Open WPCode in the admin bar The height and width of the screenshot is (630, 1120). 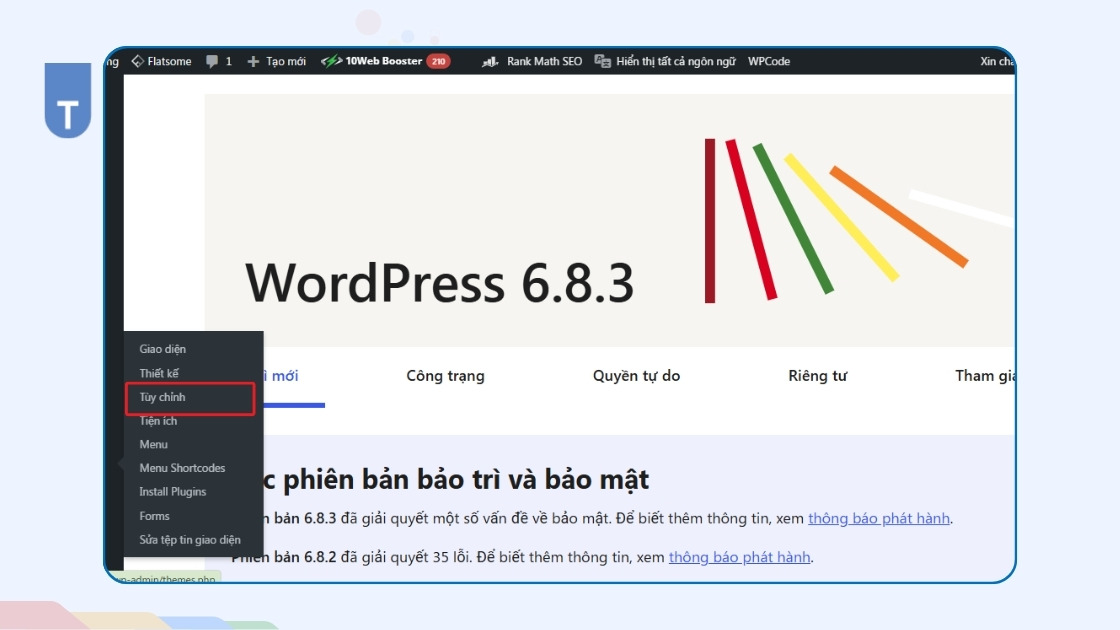point(769,61)
